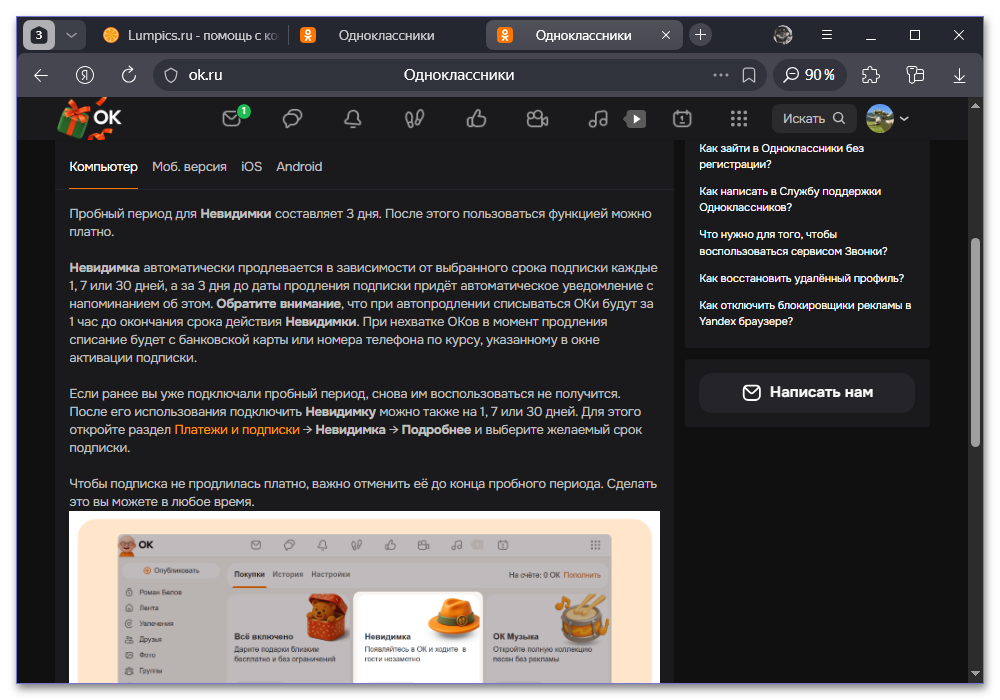Open Как написать в Службу поддержки link
The height and width of the screenshot is (700, 1000).
[790, 200]
